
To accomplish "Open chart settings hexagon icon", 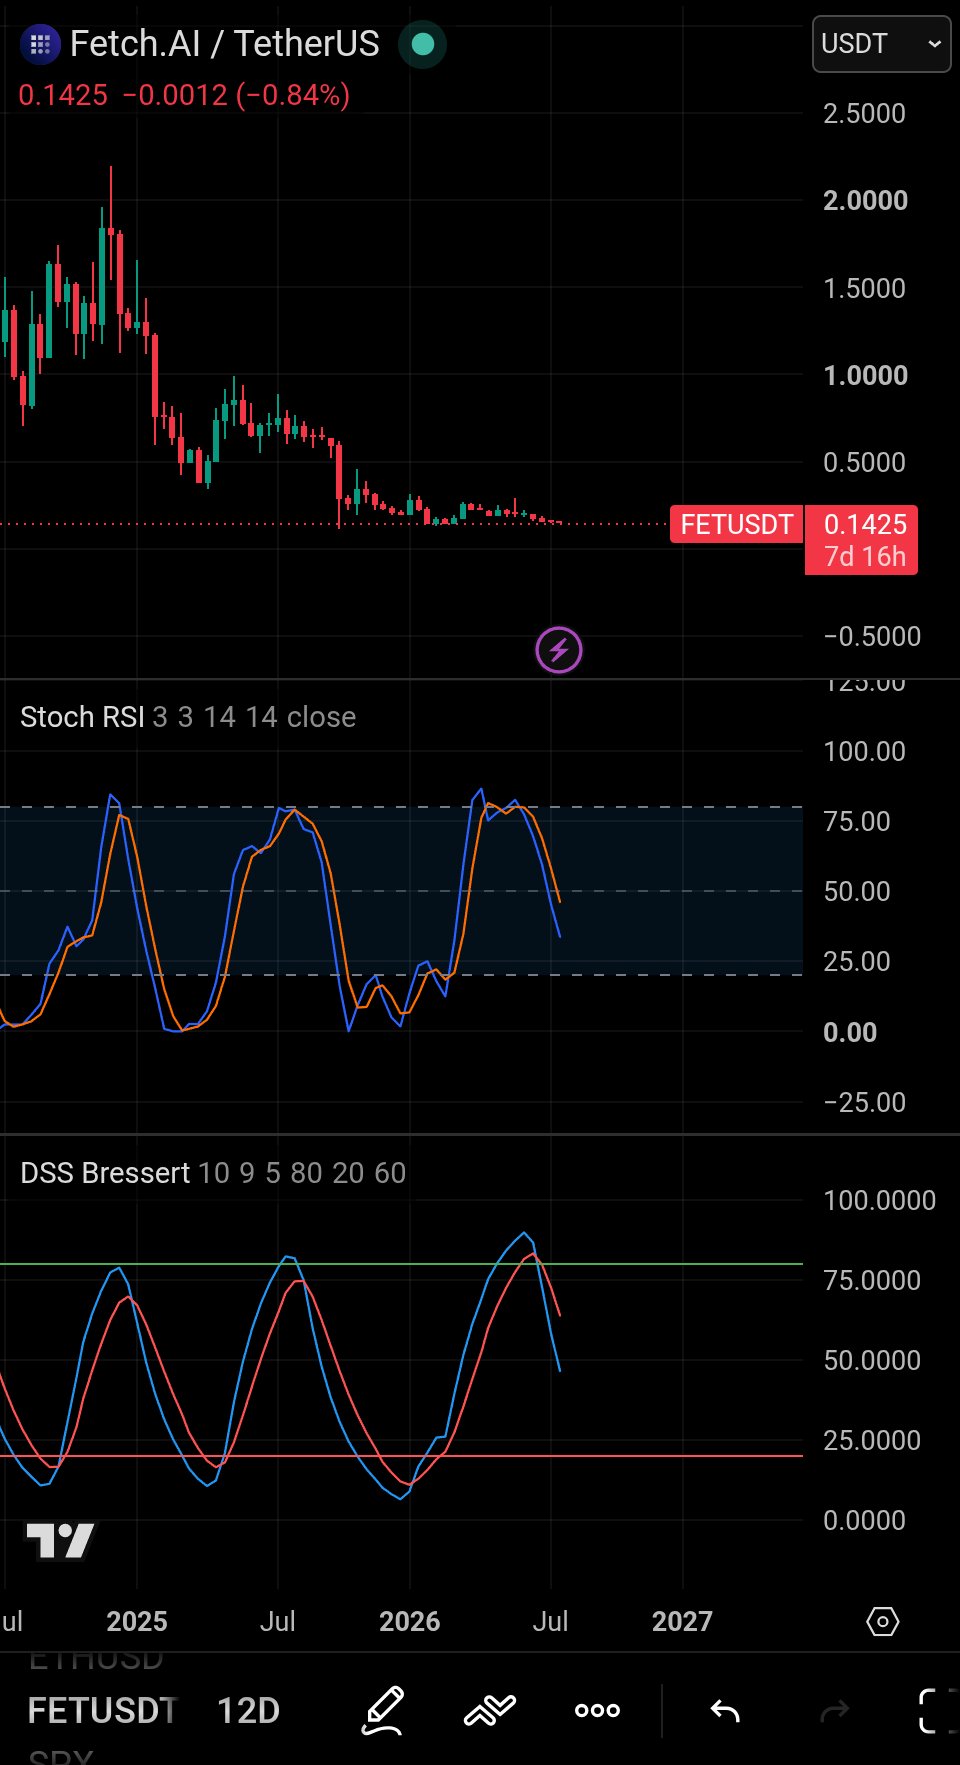I will [x=882, y=1621].
